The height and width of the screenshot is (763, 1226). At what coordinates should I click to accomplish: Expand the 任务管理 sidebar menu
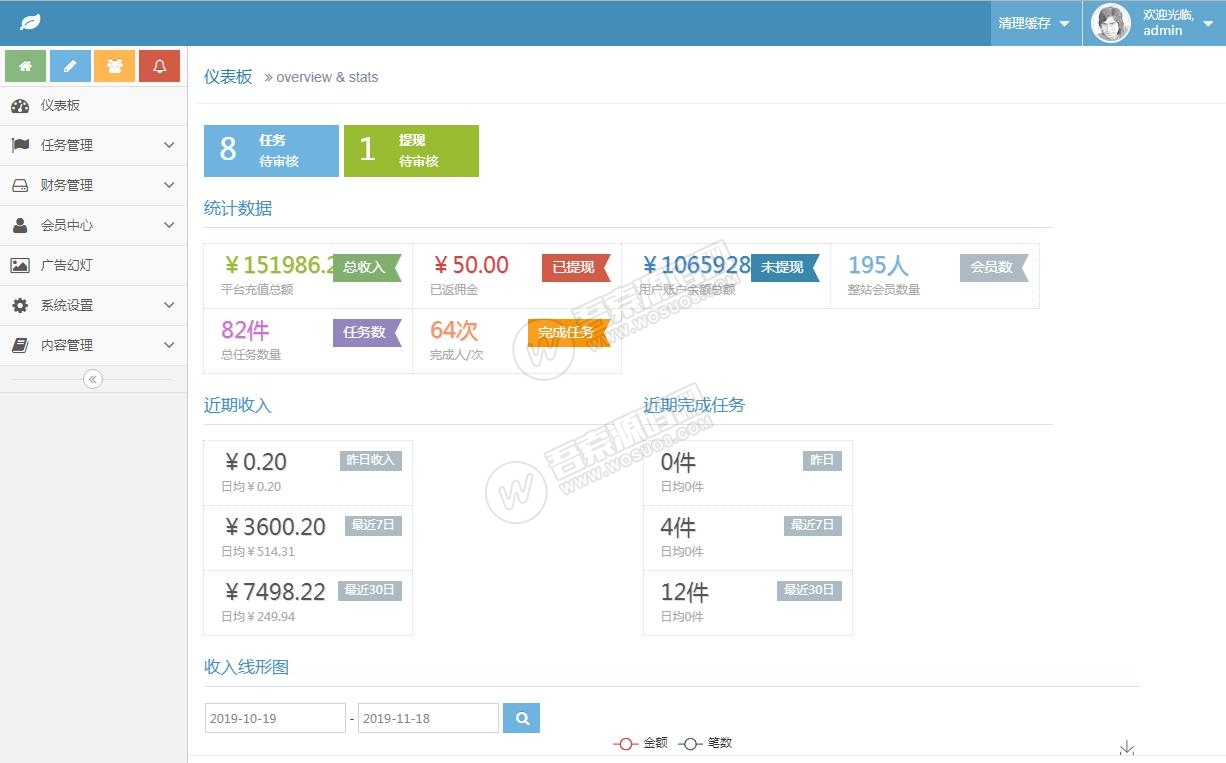click(x=93, y=145)
